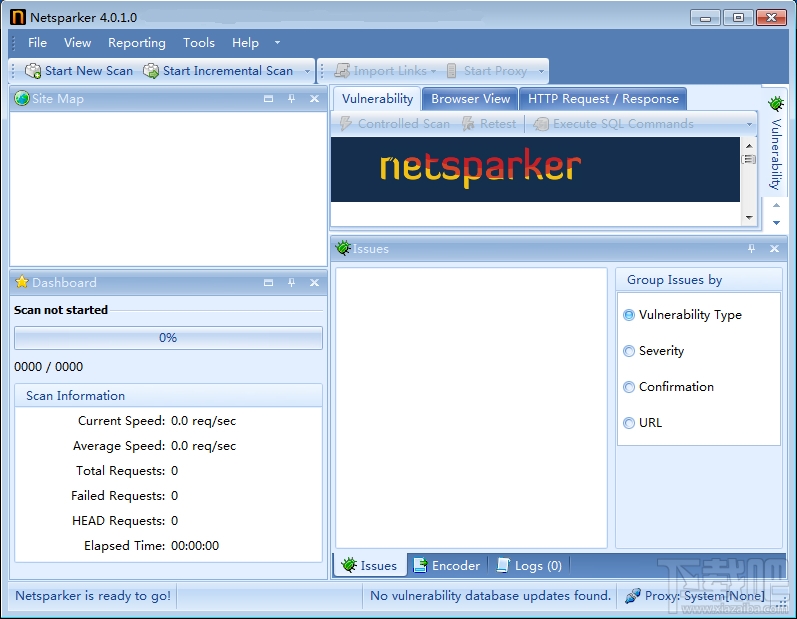Group issues by Severity
The height and width of the screenshot is (619, 797).
coord(654,351)
